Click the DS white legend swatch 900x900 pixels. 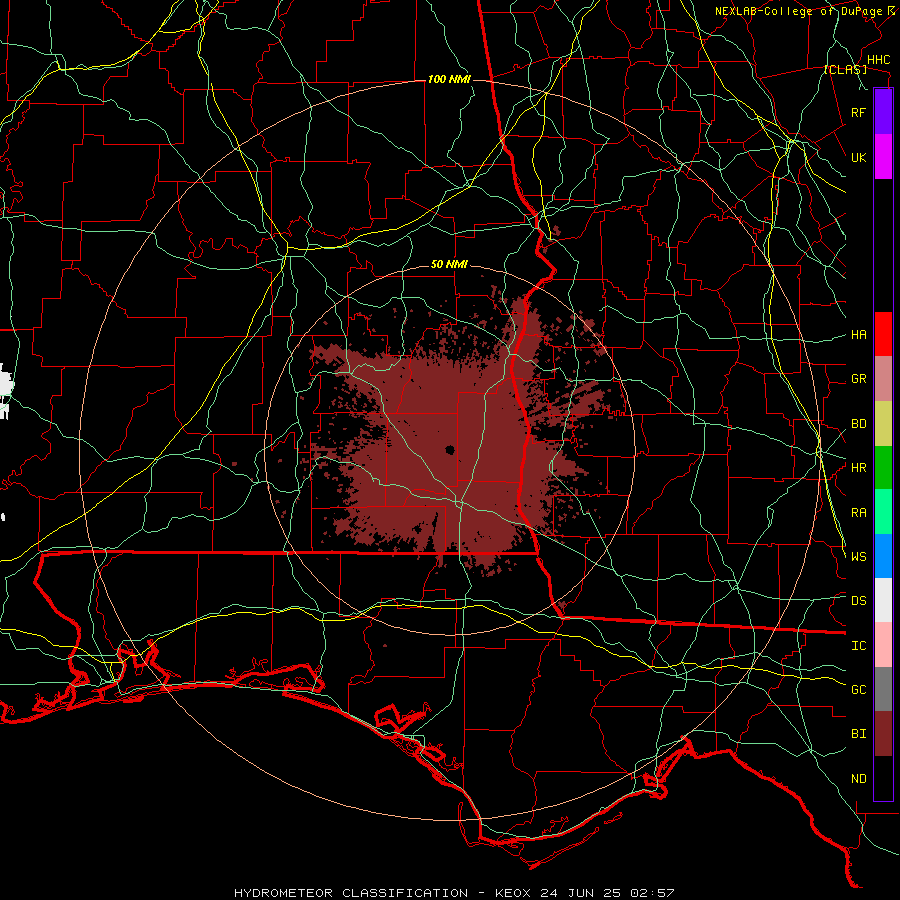[x=883, y=600]
